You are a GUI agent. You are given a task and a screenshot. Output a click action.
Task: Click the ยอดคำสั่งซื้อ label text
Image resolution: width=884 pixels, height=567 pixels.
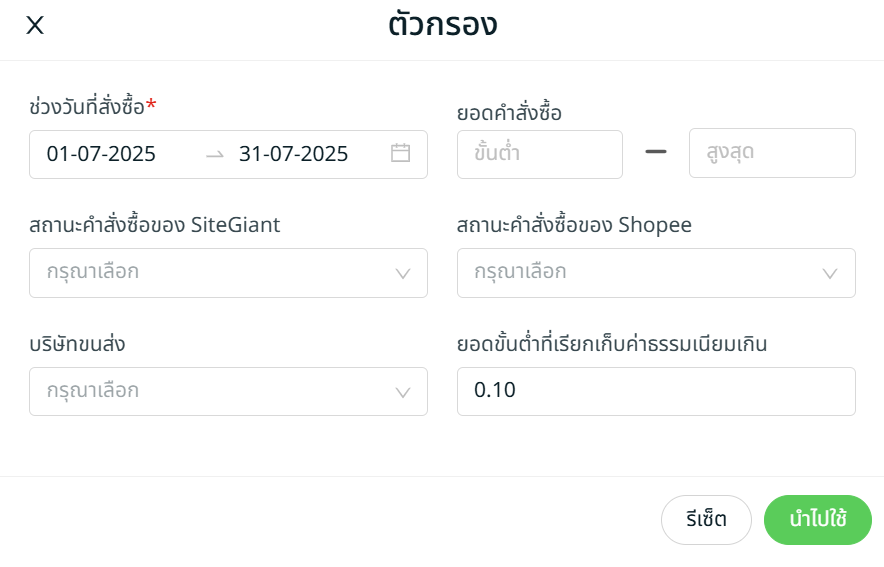click(509, 113)
